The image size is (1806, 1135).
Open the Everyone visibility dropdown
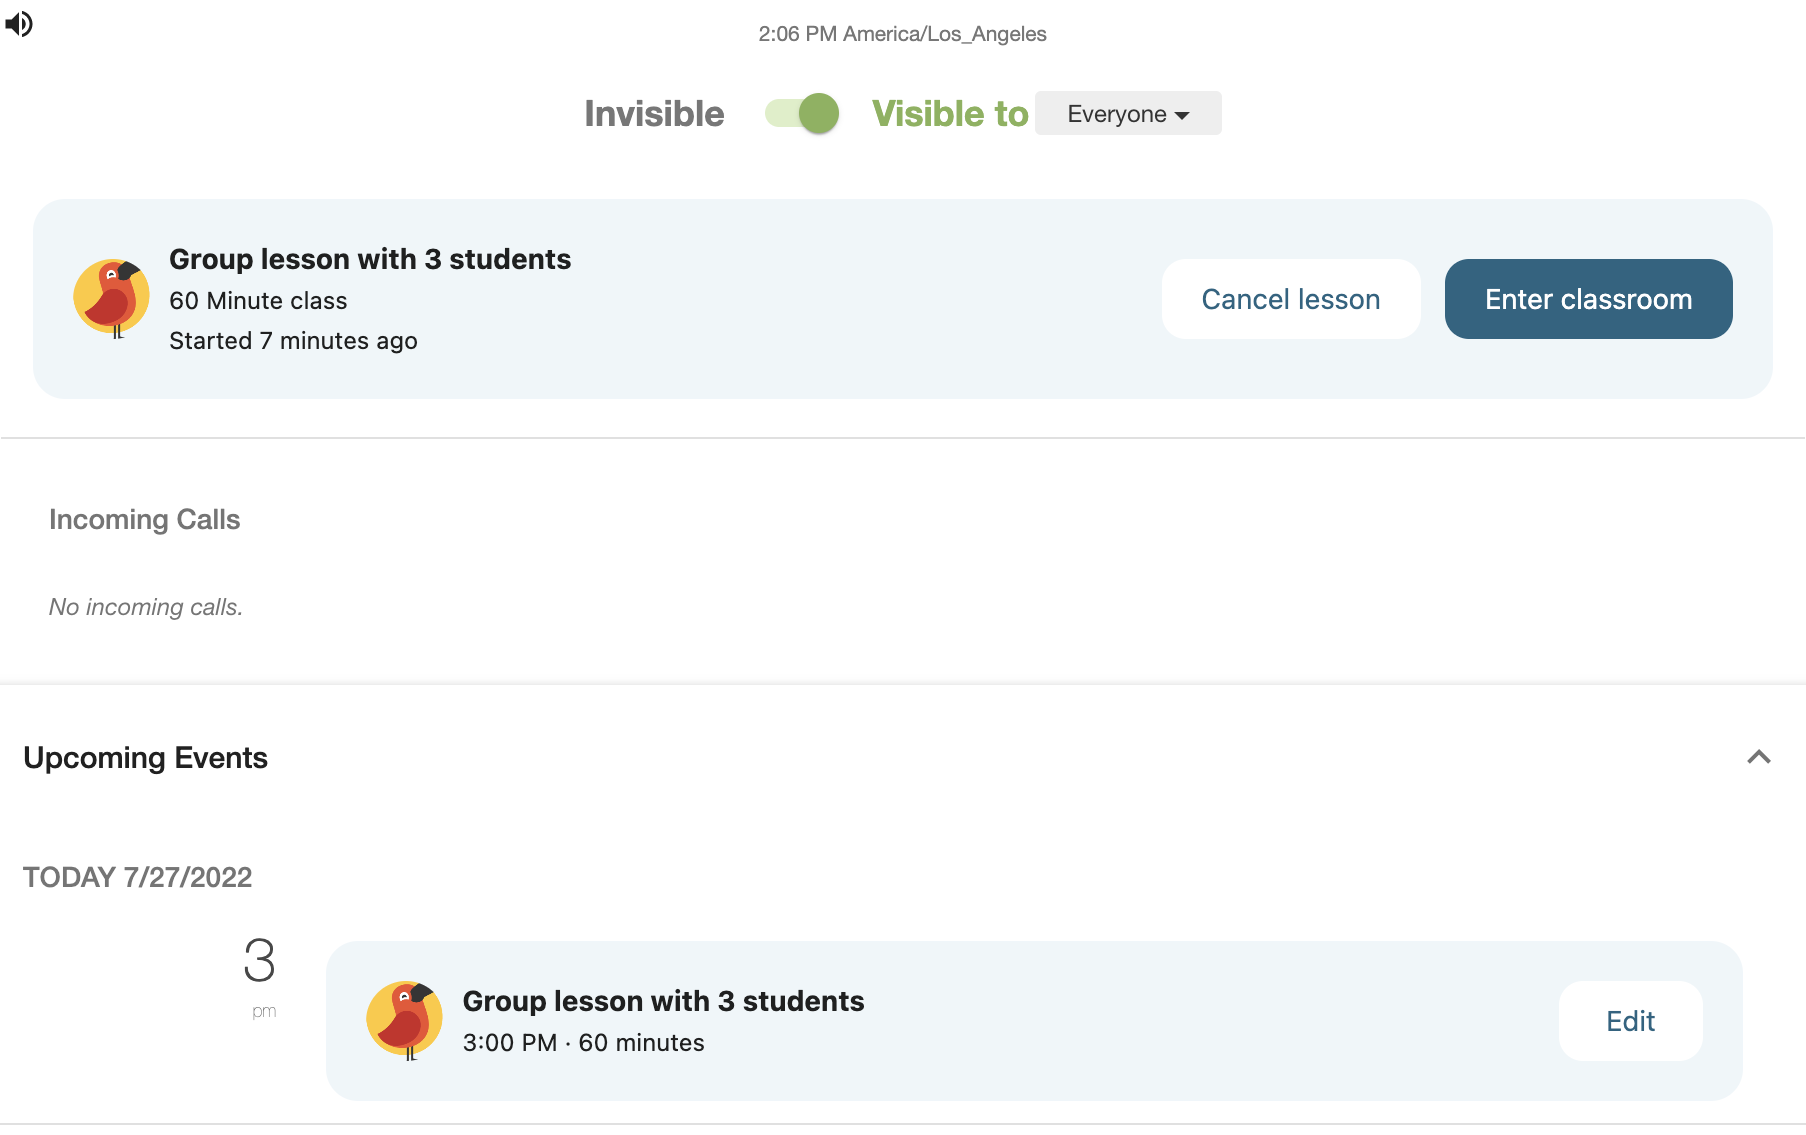(x=1128, y=114)
